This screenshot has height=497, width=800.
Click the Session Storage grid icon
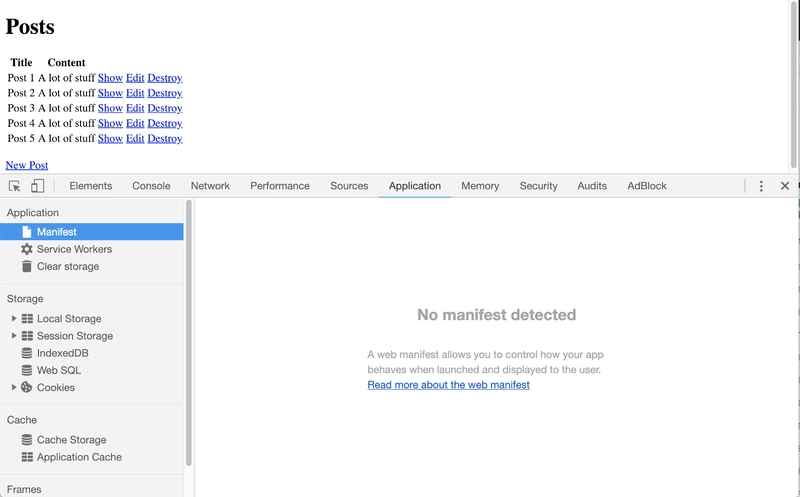(x=27, y=336)
